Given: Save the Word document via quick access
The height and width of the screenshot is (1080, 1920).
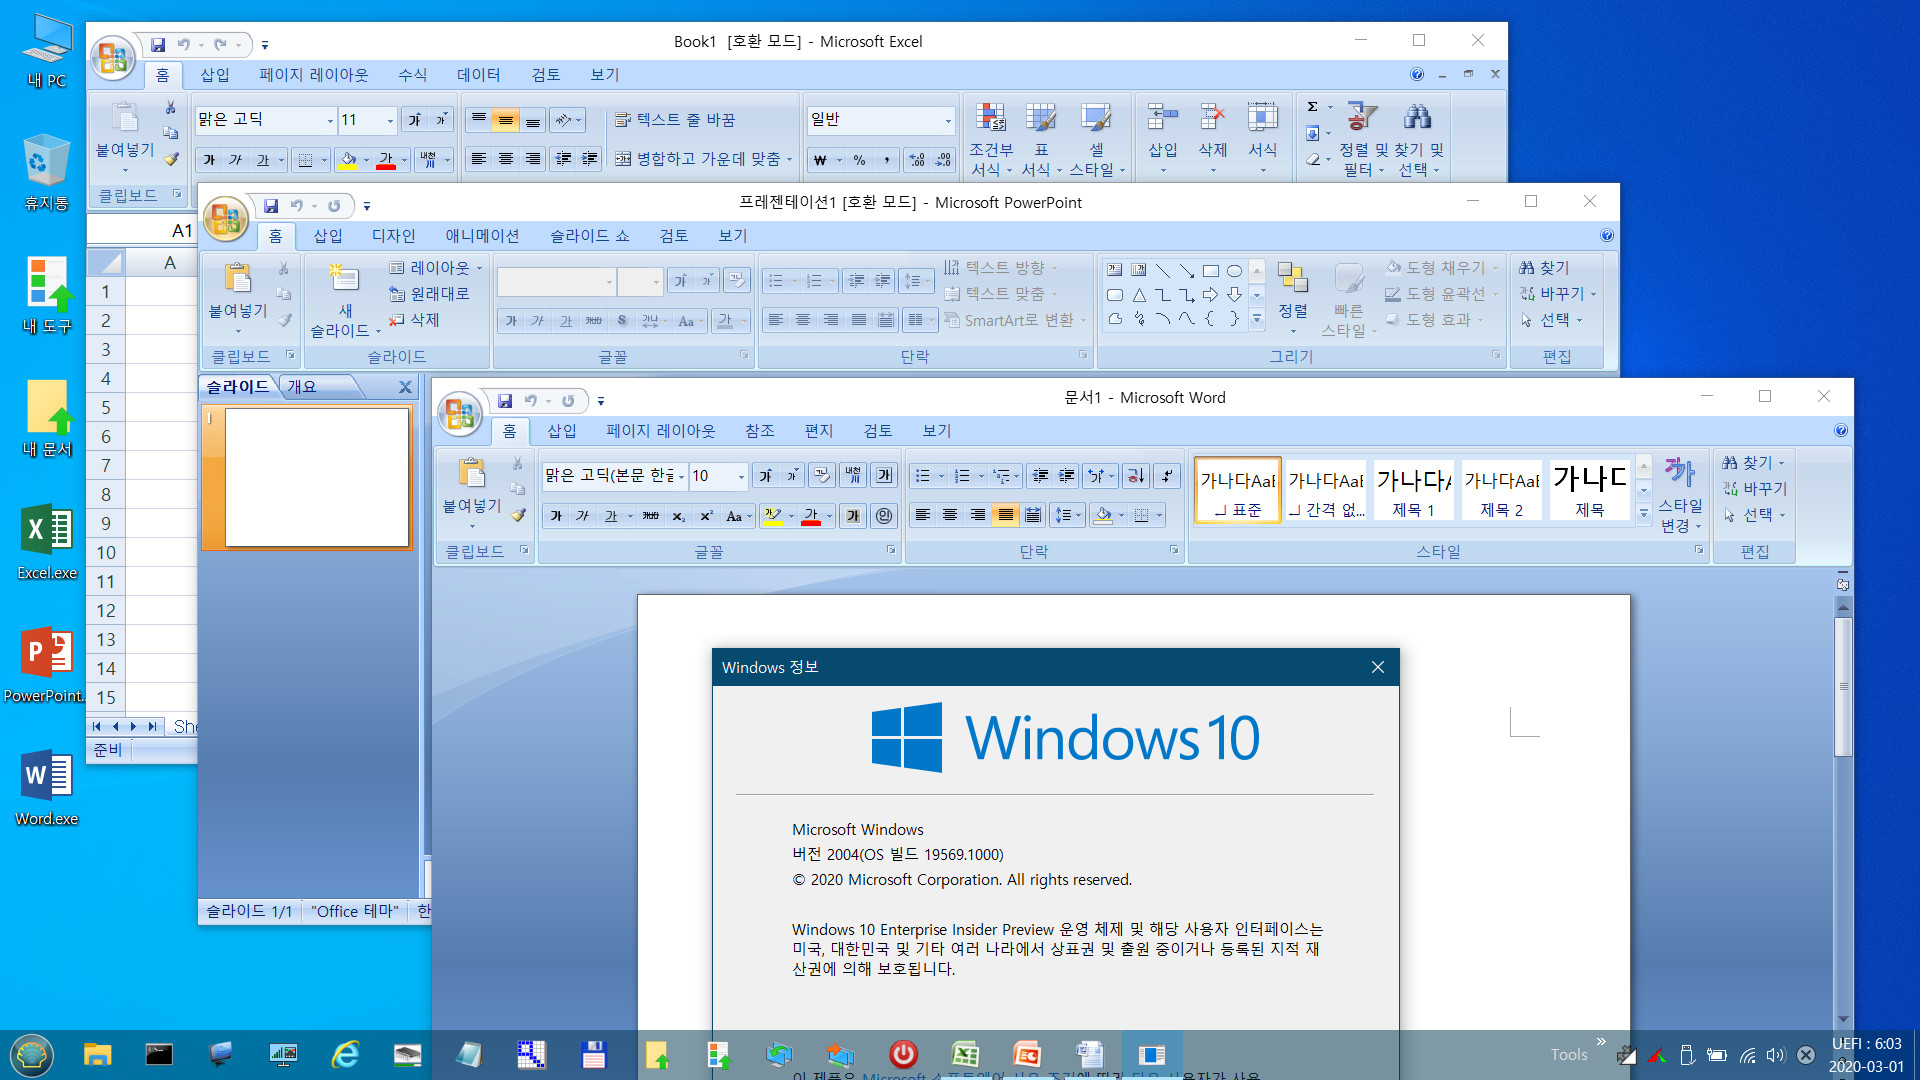Looking at the screenshot, I should 505,401.
